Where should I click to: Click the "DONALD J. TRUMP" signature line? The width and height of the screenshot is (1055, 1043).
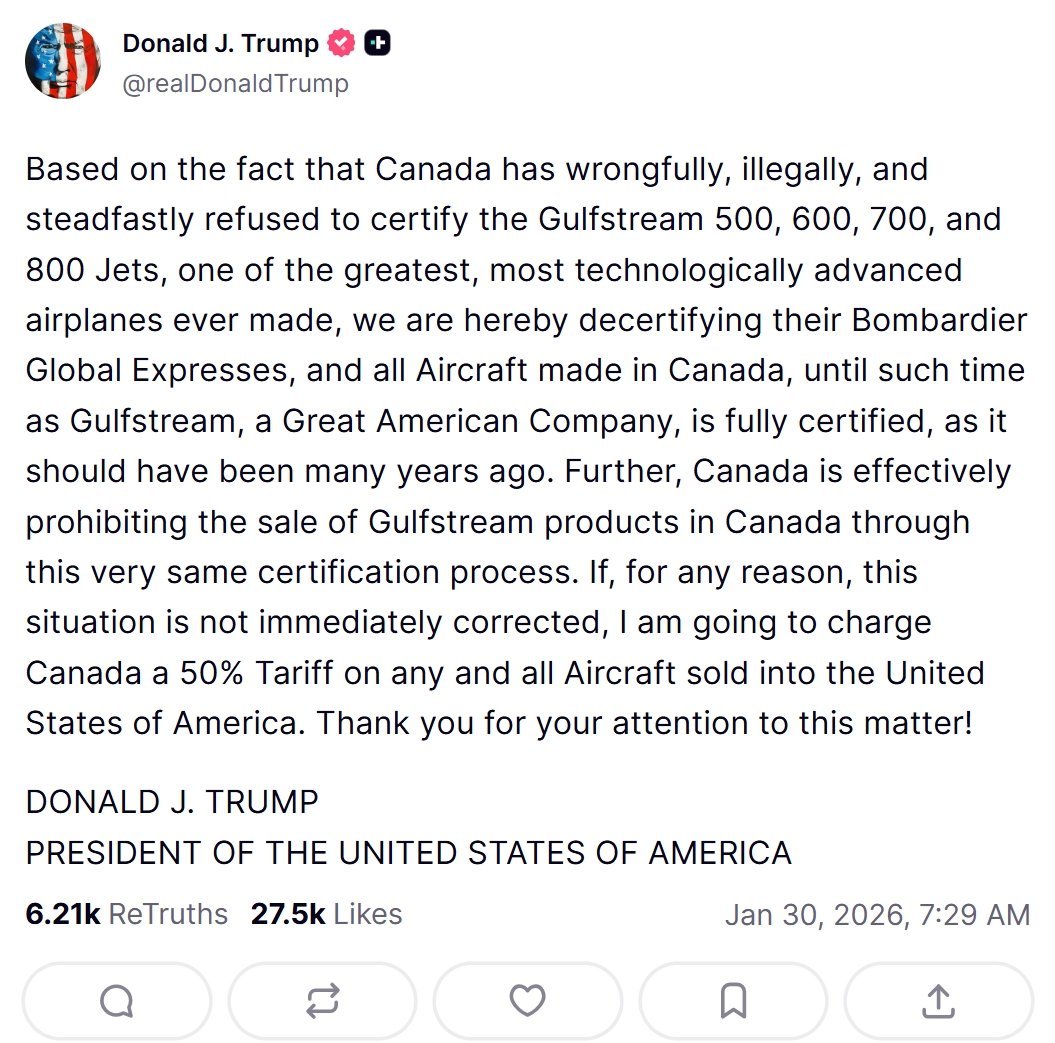(x=172, y=801)
